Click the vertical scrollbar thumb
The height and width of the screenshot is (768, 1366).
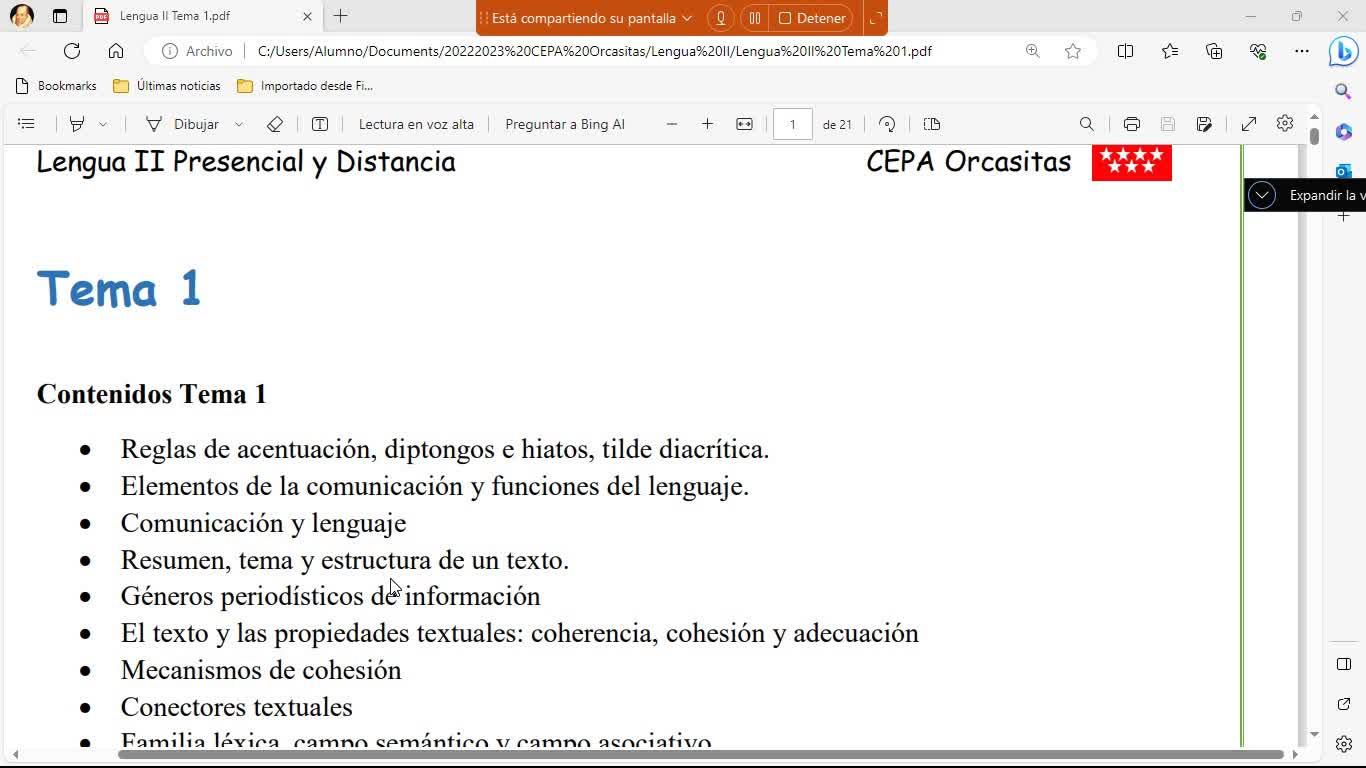tap(1313, 136)
